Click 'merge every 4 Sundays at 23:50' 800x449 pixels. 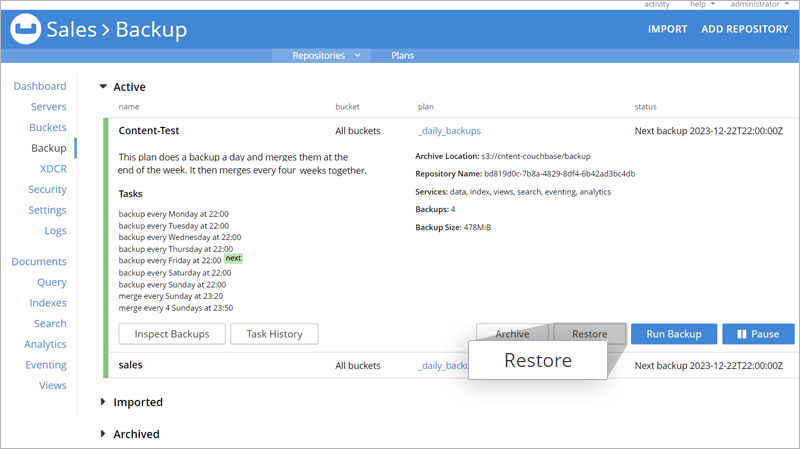(176, 308)
